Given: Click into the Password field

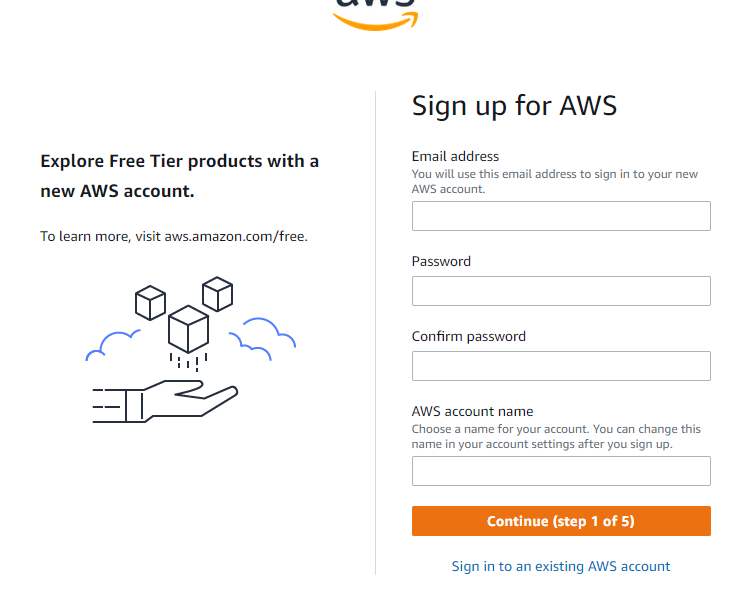Looking at the screenshot, I should click(x=561, y=291).
